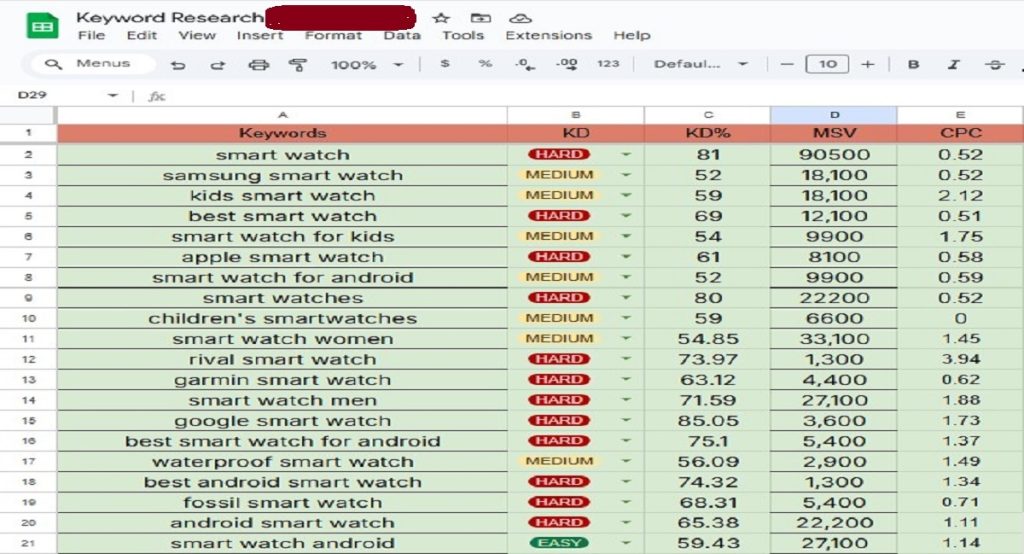
Task: Click MEDIUM chip in smart watch women row
Action: pyautogui.click(x=559, y=338)
